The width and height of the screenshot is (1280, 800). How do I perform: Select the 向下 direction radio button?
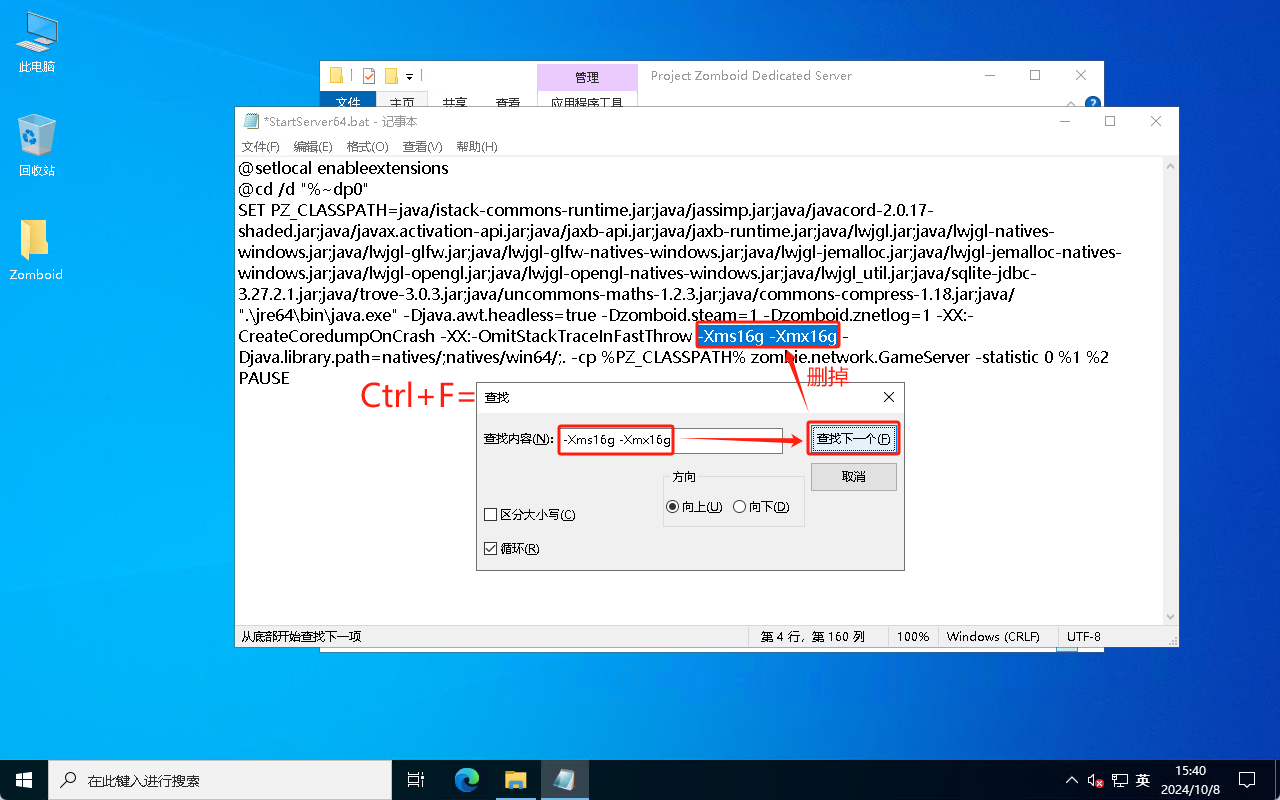pos(761,507)
